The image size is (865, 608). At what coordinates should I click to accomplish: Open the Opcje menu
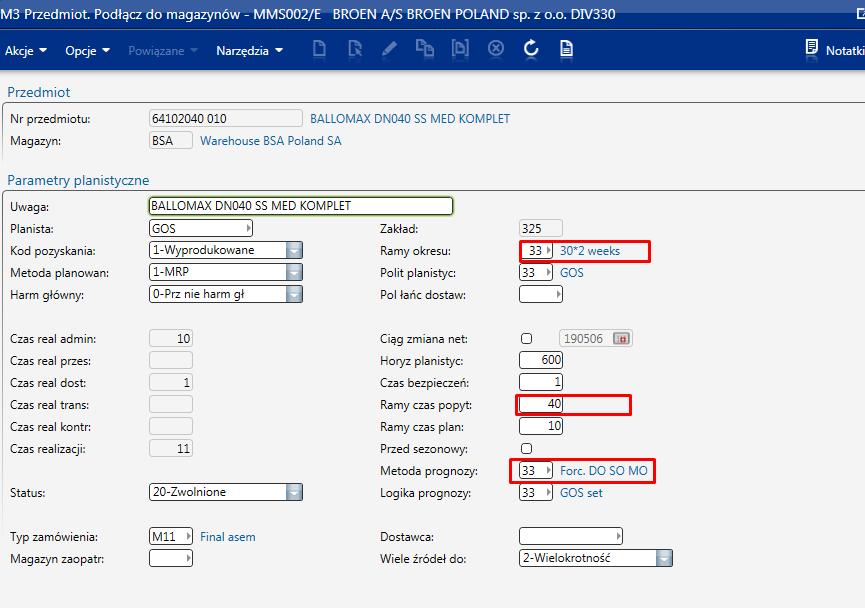click(87, 51)
